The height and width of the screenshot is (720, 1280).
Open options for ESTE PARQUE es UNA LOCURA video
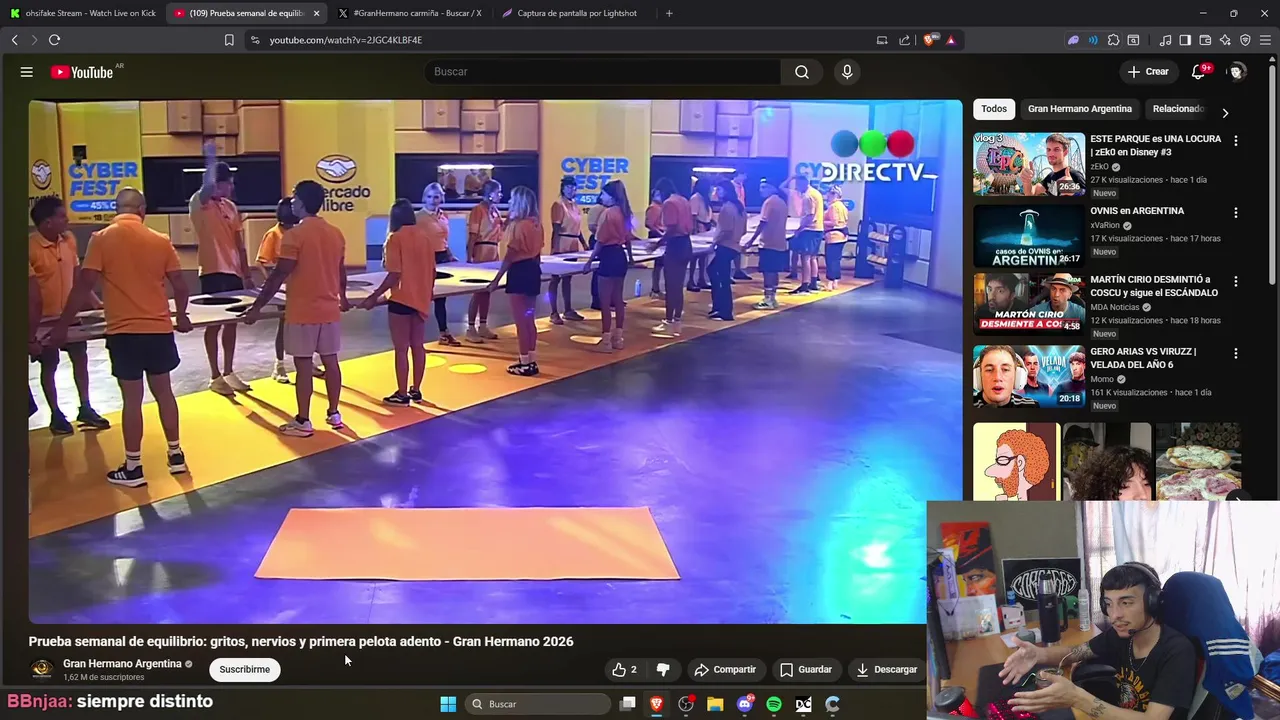(1236, 141)
